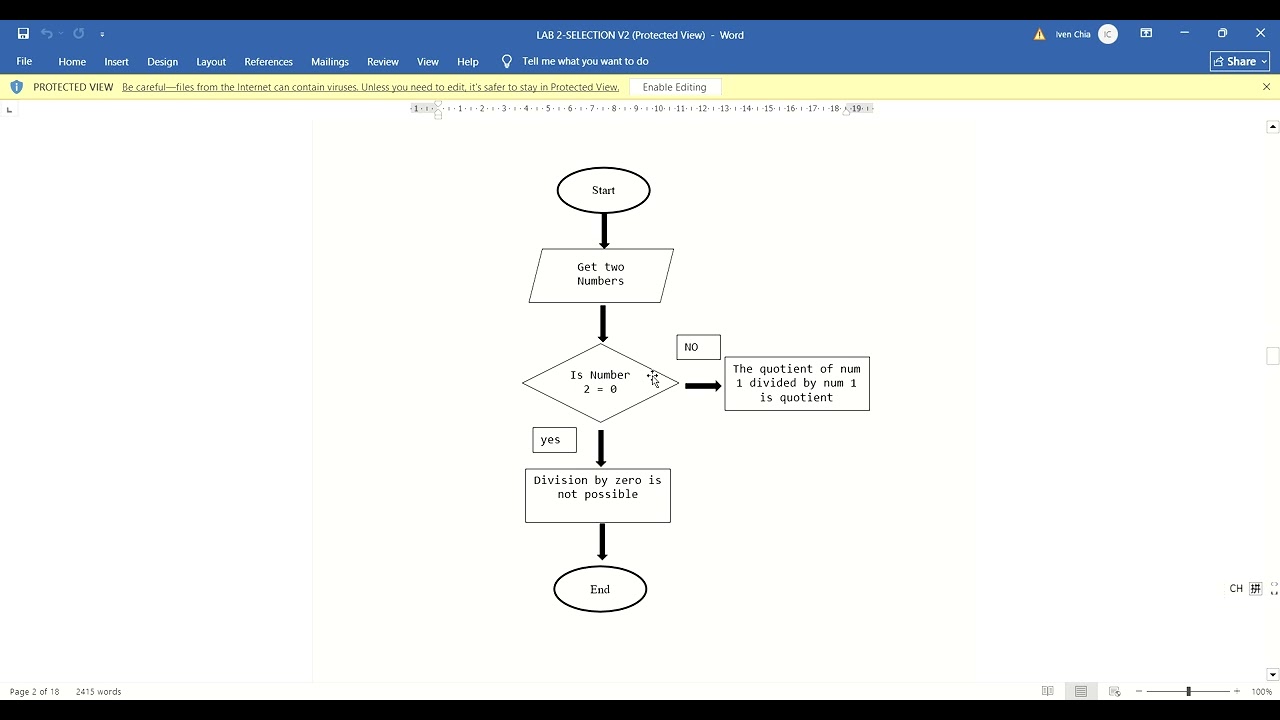The height and width of the screenshot is (720, 1280).
Task: Click the zoom in plus button
Action: click(1237, 691)
